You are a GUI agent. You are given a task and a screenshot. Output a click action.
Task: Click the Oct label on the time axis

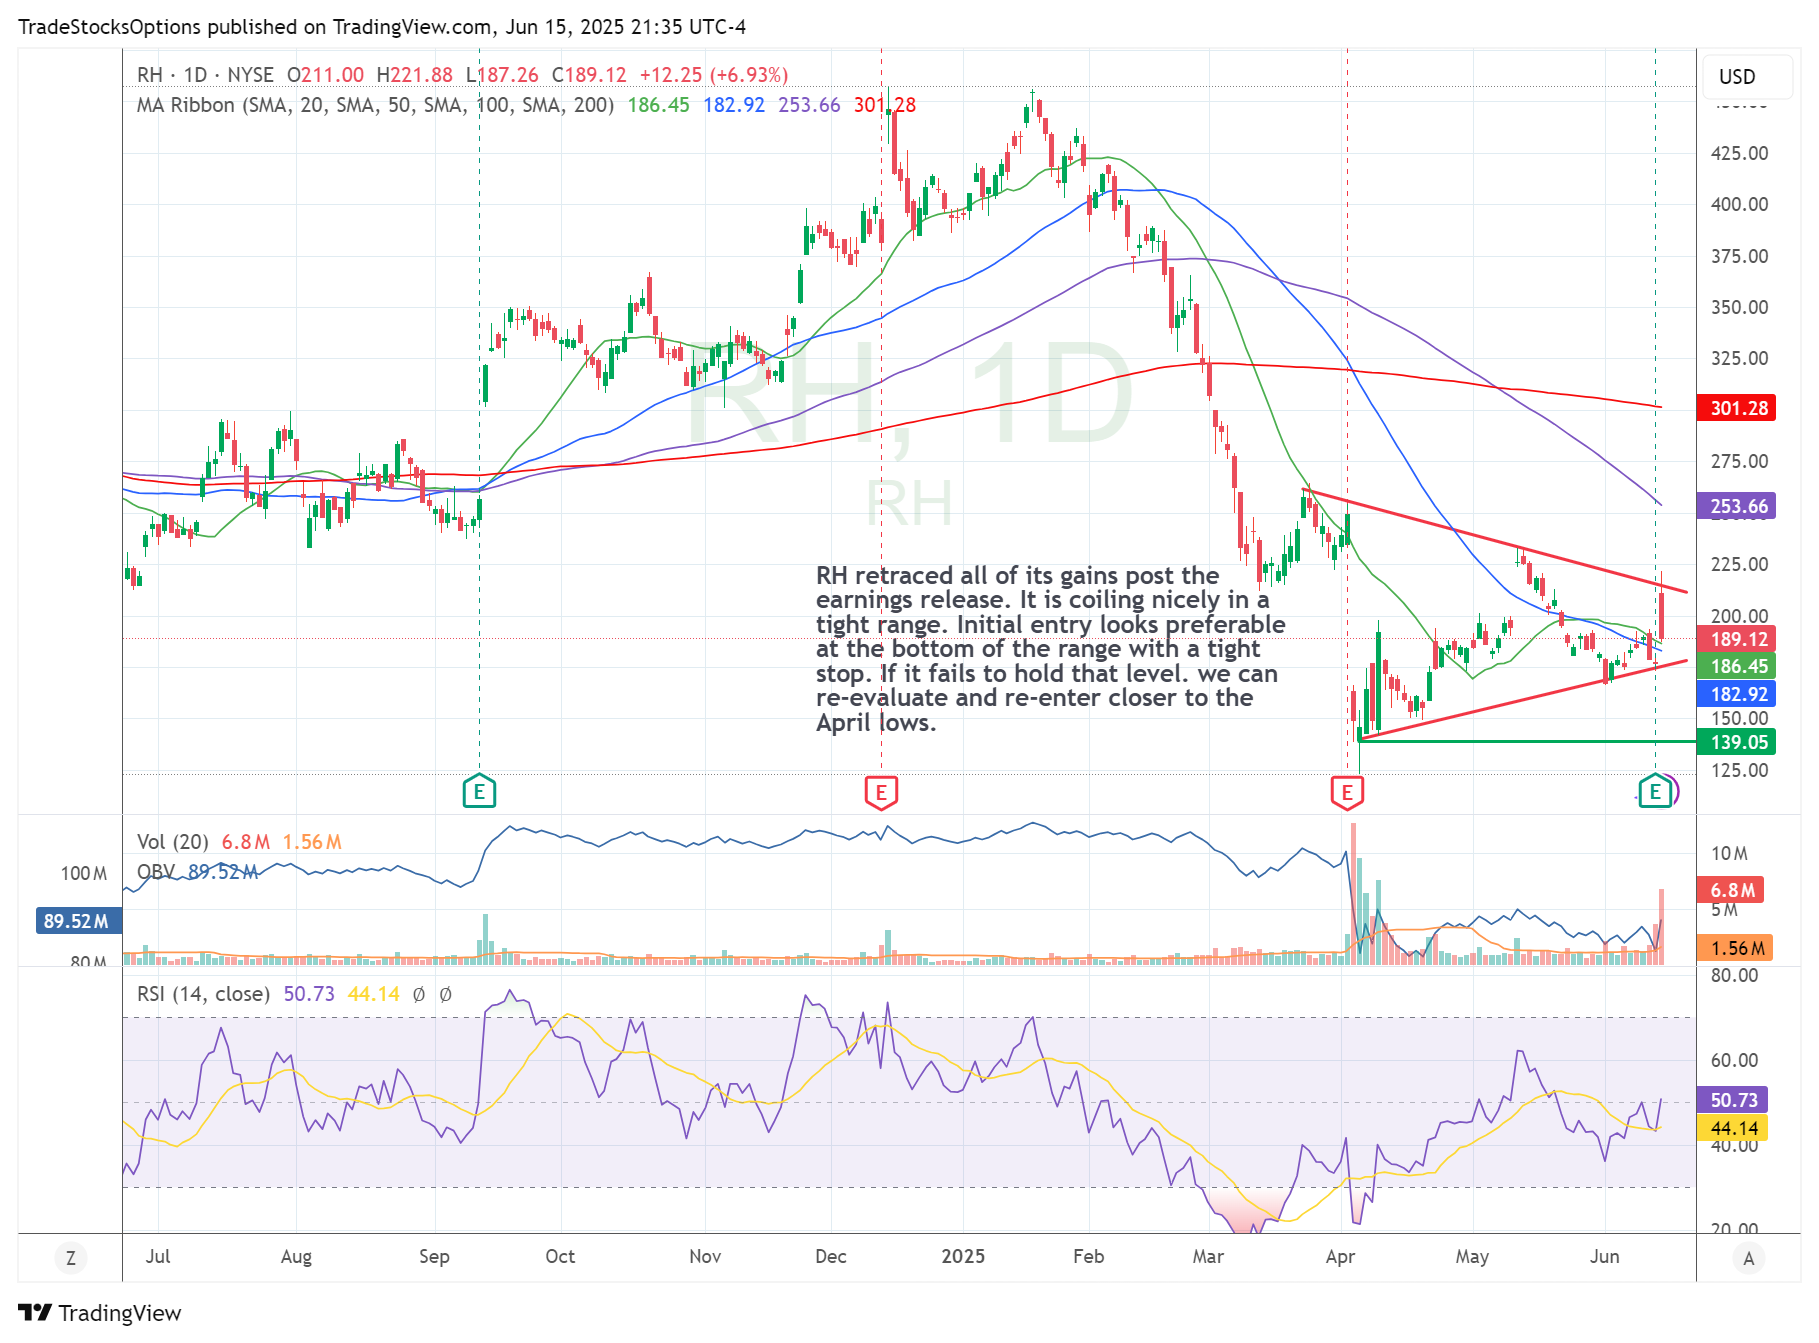[560, 1257]
